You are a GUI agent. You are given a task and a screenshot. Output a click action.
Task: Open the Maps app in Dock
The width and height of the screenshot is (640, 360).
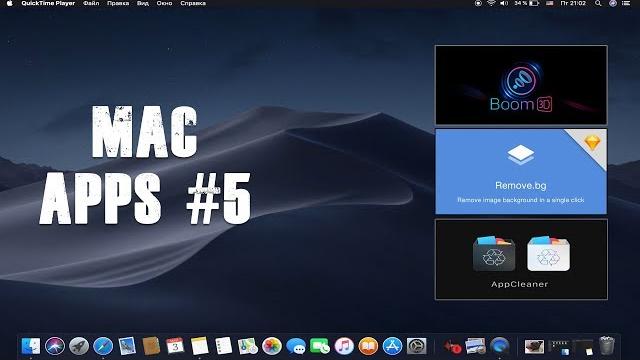[x=247, y=346]
